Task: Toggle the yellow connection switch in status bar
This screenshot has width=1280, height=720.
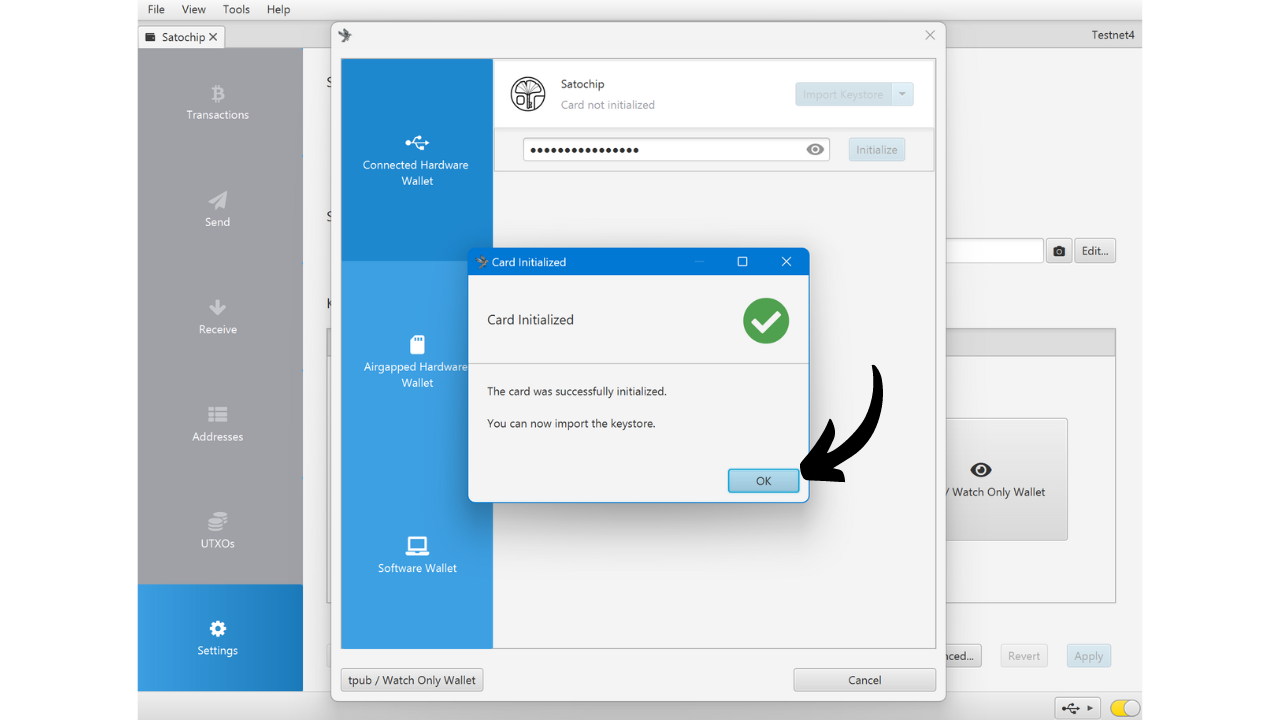Action: tap(1125, 708)
